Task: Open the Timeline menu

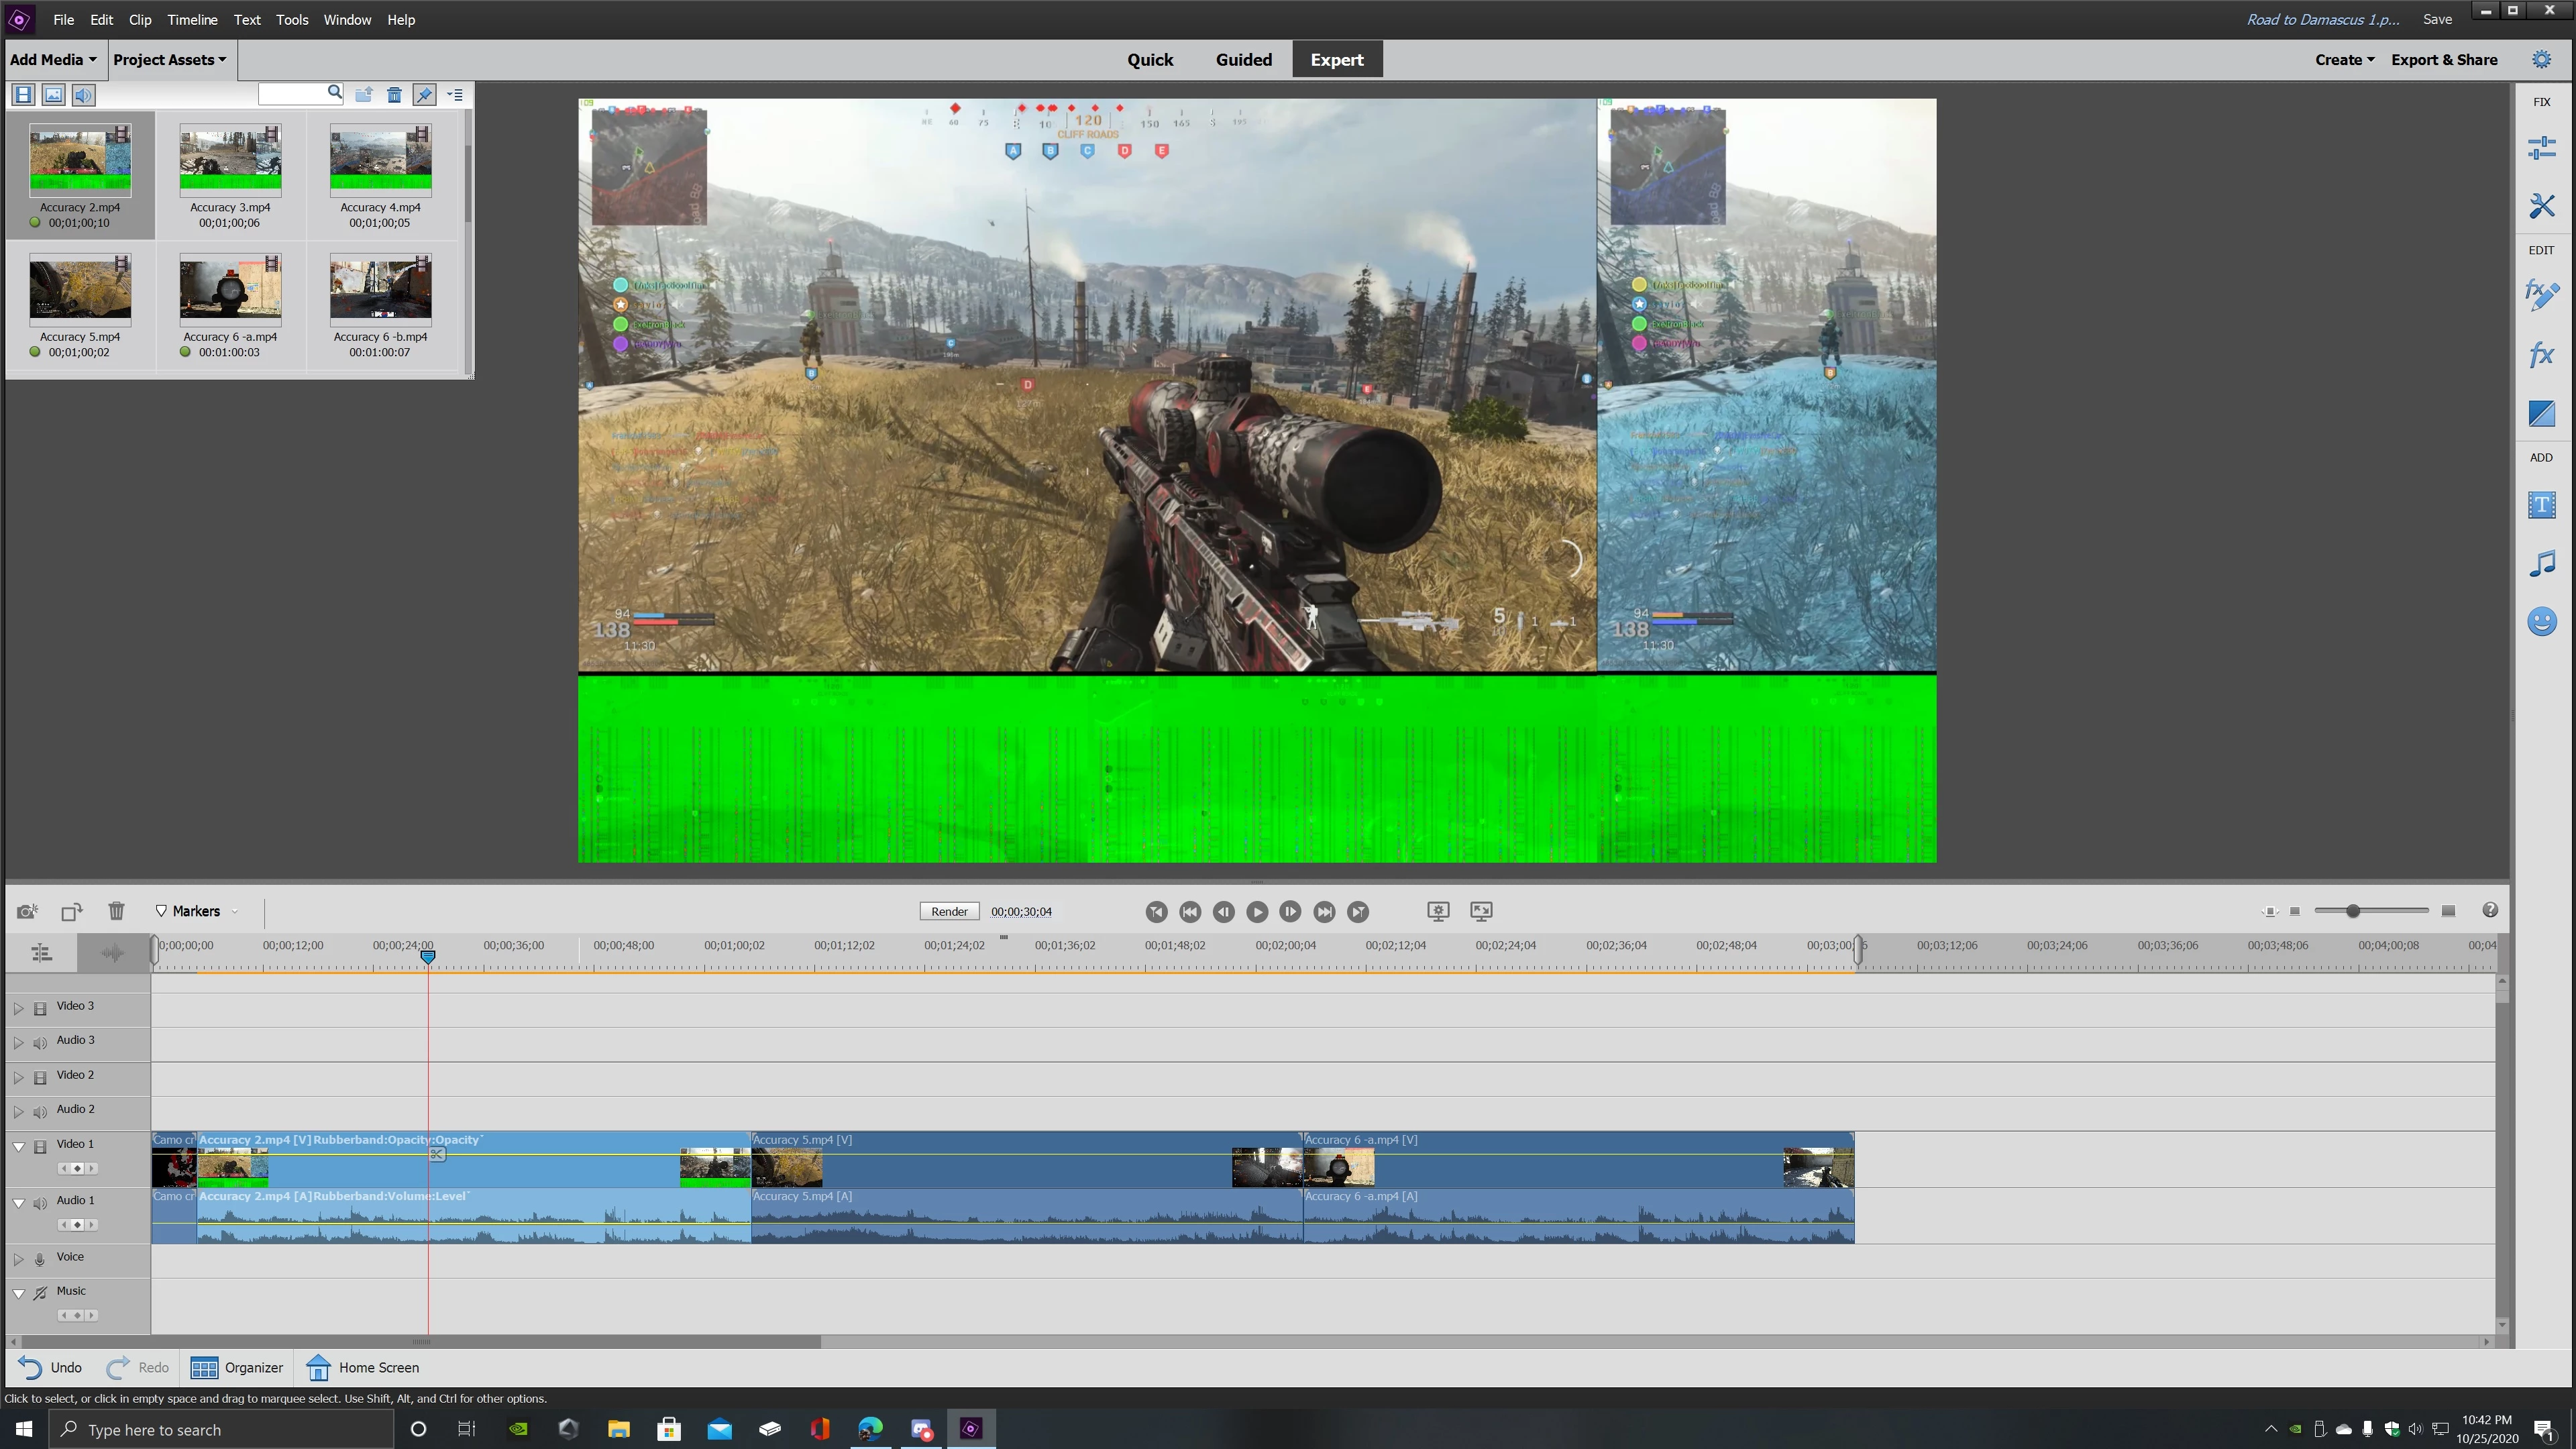Action: tap(192, 20)
